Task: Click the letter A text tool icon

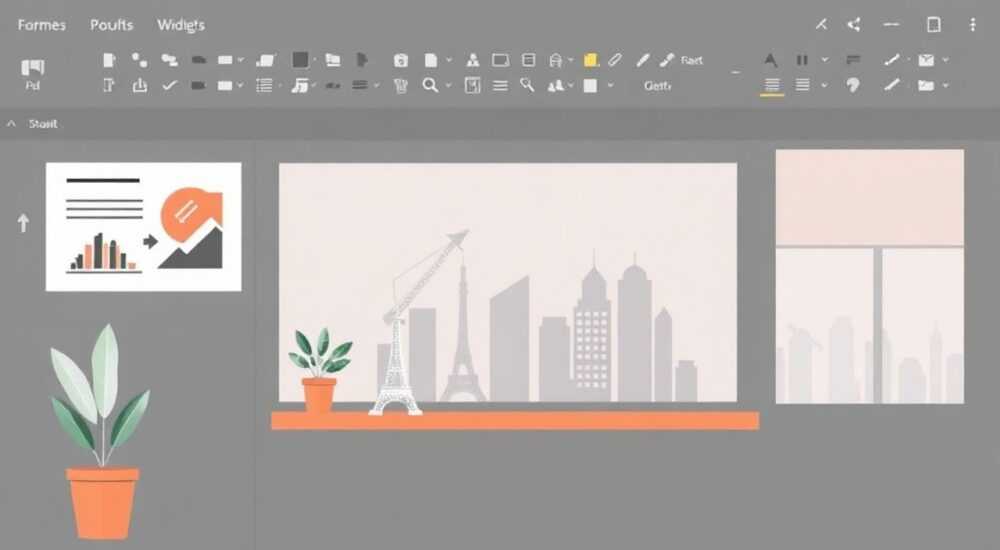Action: (x=770, y=60)
